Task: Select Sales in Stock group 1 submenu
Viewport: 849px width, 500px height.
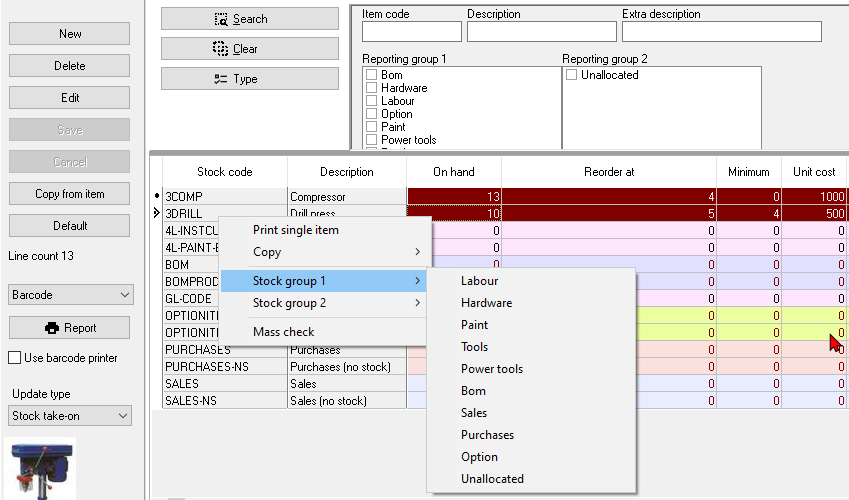Action: point(531,413)
